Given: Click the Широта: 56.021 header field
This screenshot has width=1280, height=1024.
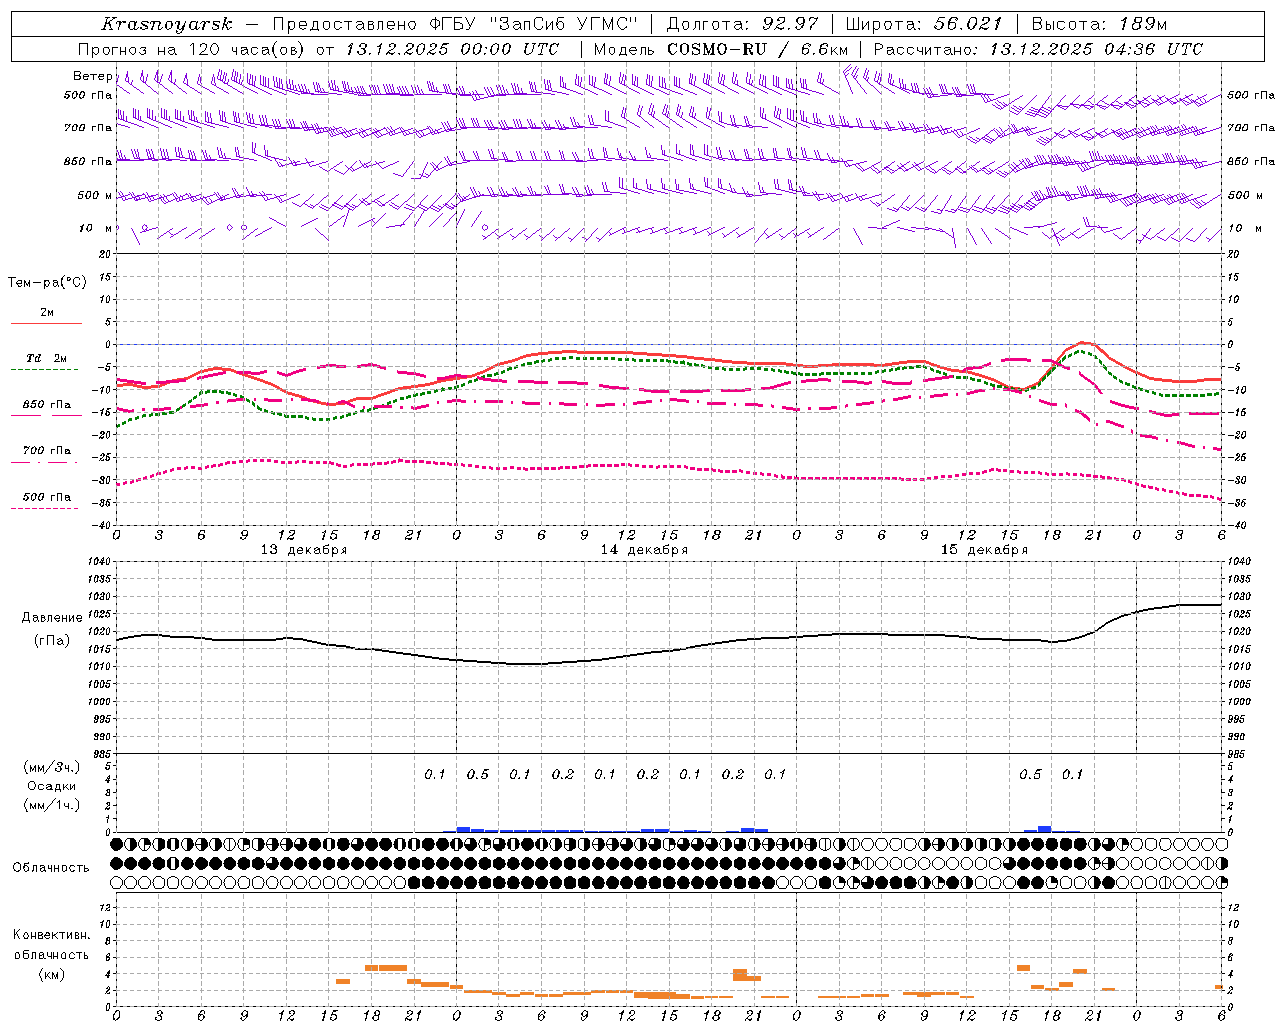Looking at the screenshot, I should 923,24.
